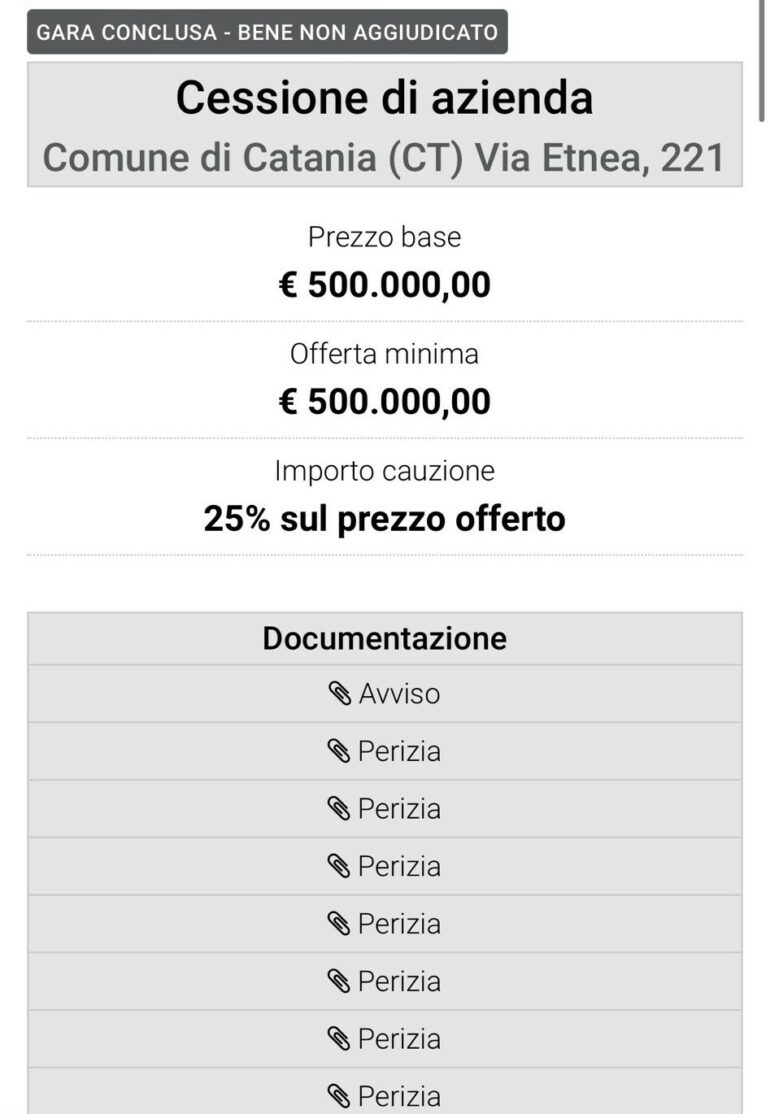Image resolution: width=770 pixels, height=1114 pixels.
Task: Click the Via Etnea 221 address text
Action: (600, 158)
